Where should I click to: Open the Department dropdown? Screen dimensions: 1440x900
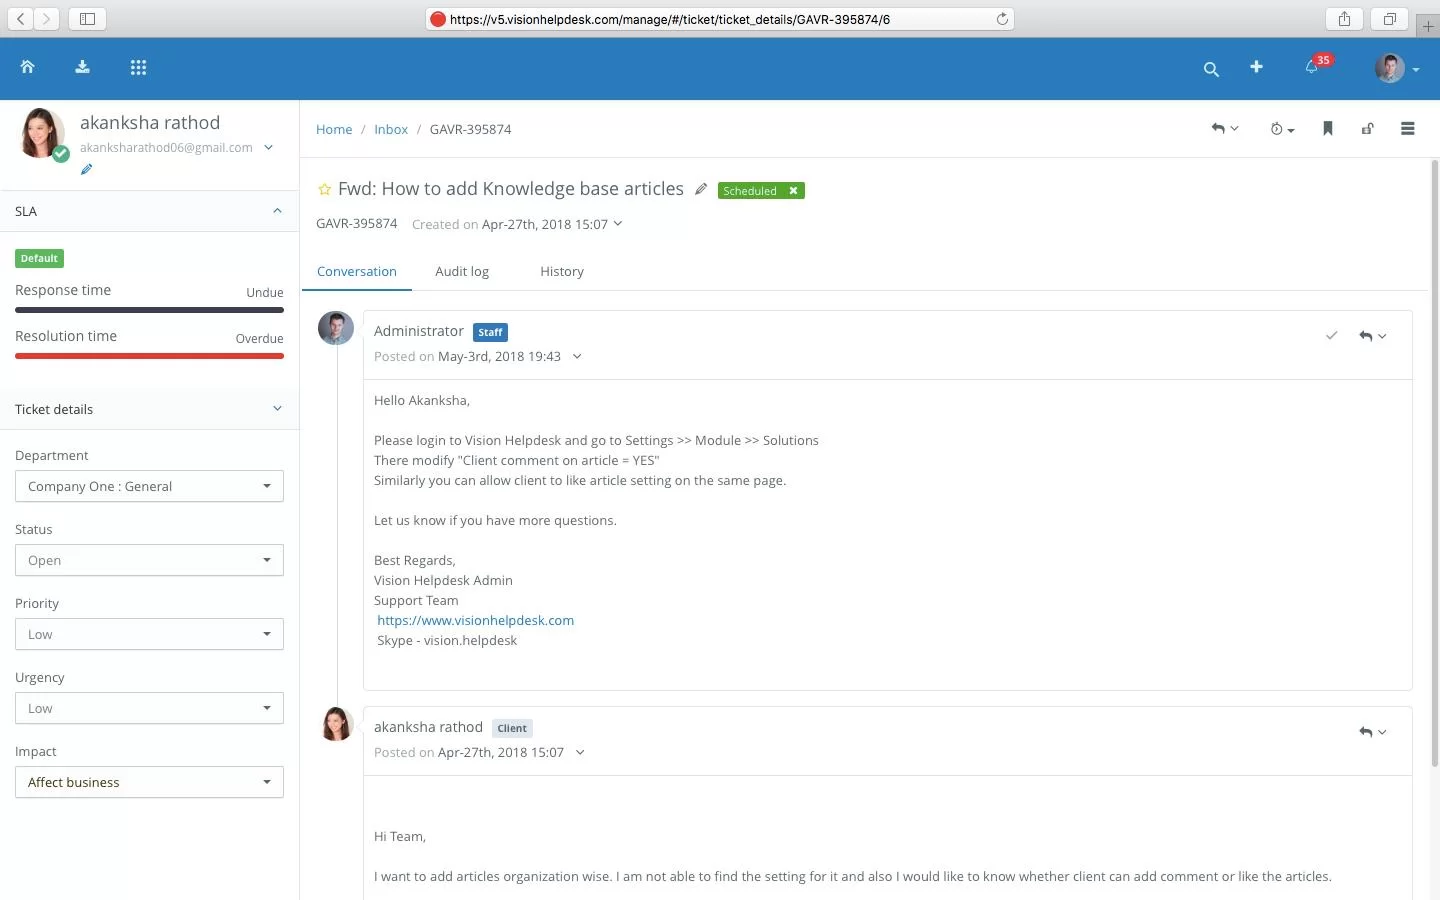[x=149, y=486]
